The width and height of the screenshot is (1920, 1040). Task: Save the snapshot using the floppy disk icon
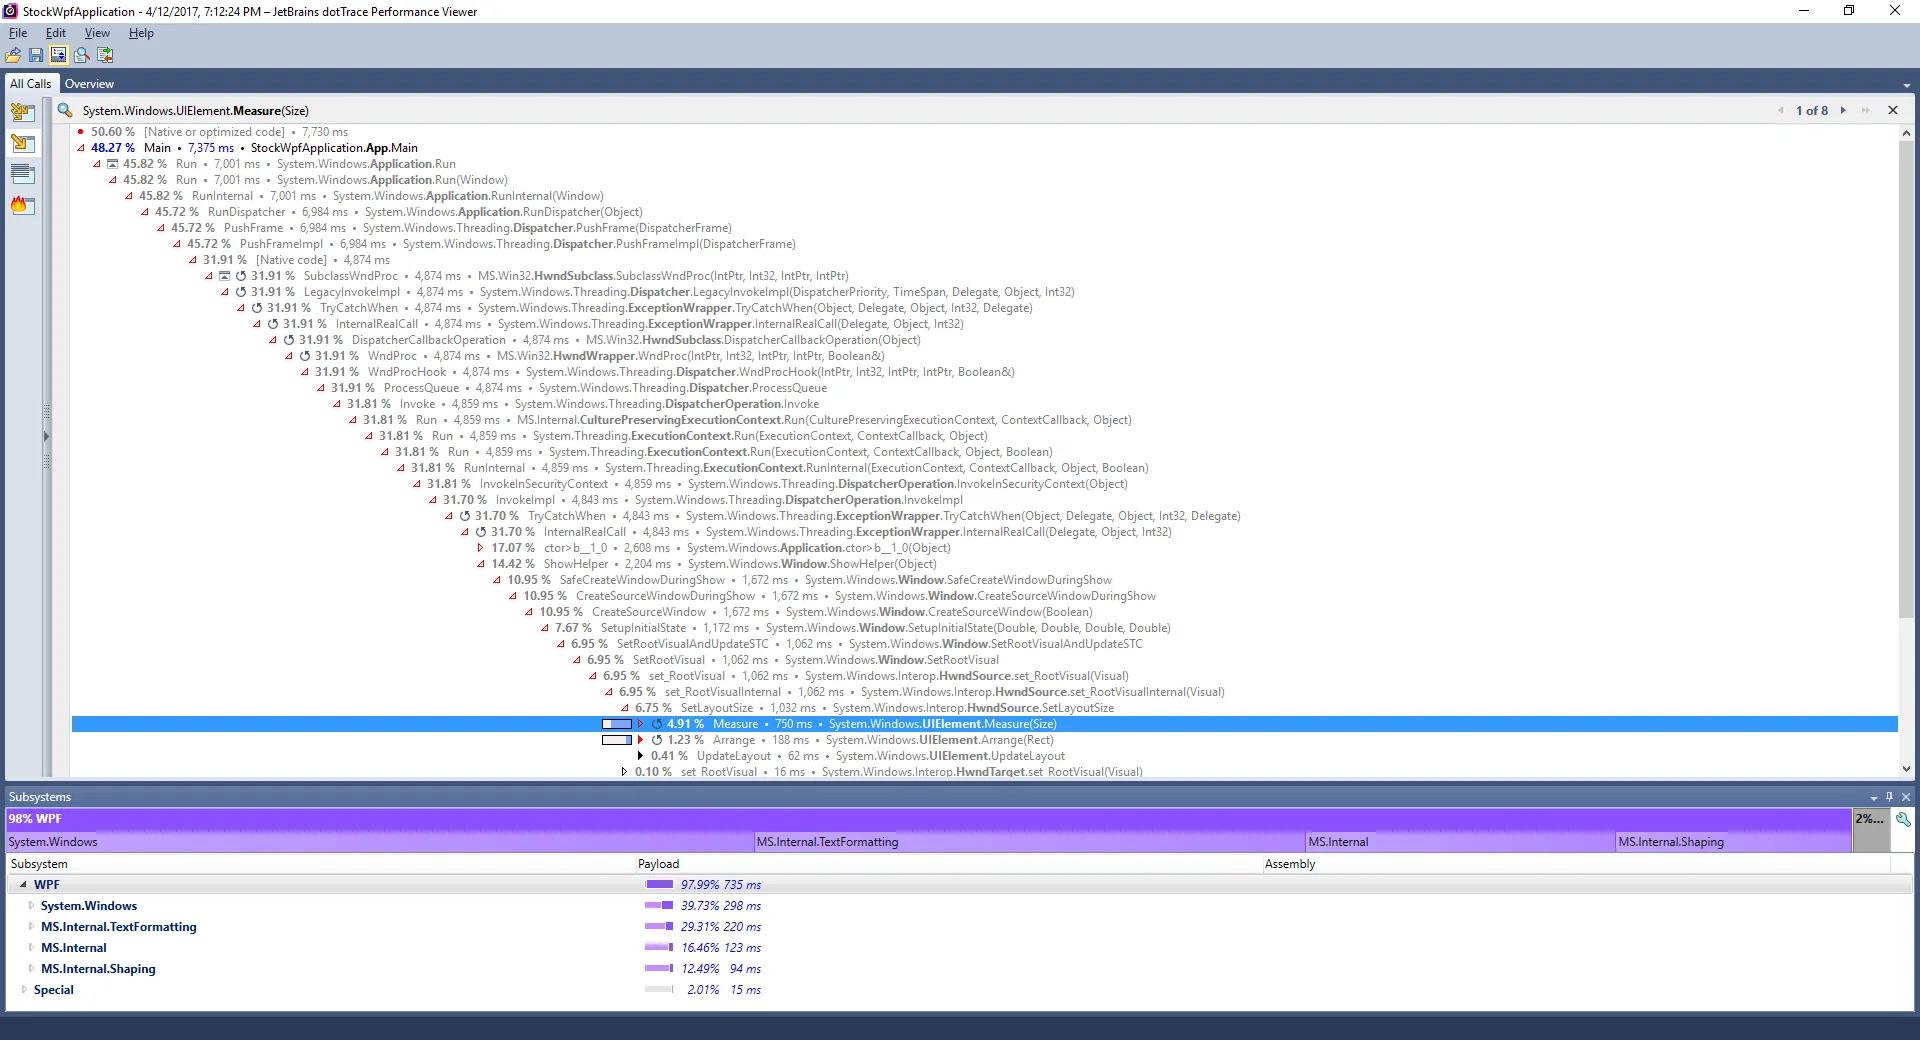[36, 55]
